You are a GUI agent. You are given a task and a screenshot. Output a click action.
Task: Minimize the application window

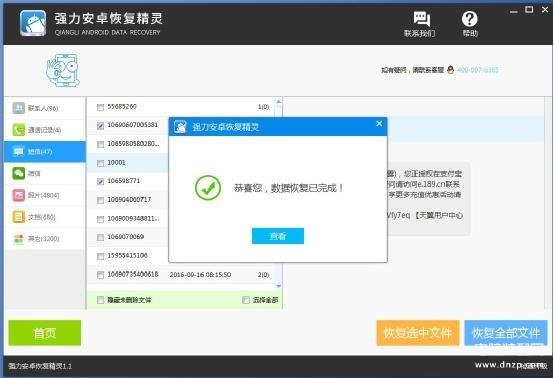pyautogui.click(x=513, y=11)
